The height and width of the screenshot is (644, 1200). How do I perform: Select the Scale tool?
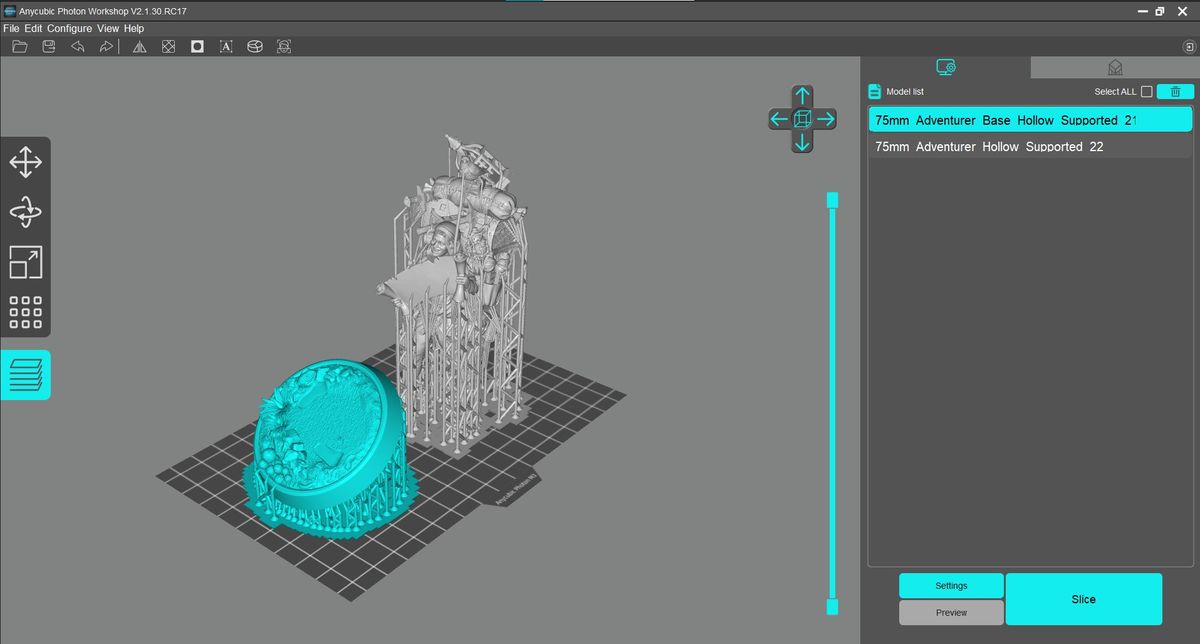(x=25, y=262)
